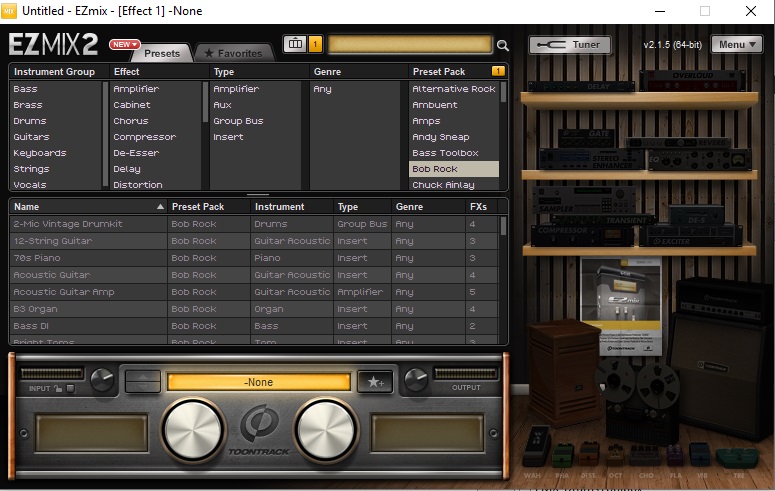Select the Alternative Rock preset pack

point(454,89)
